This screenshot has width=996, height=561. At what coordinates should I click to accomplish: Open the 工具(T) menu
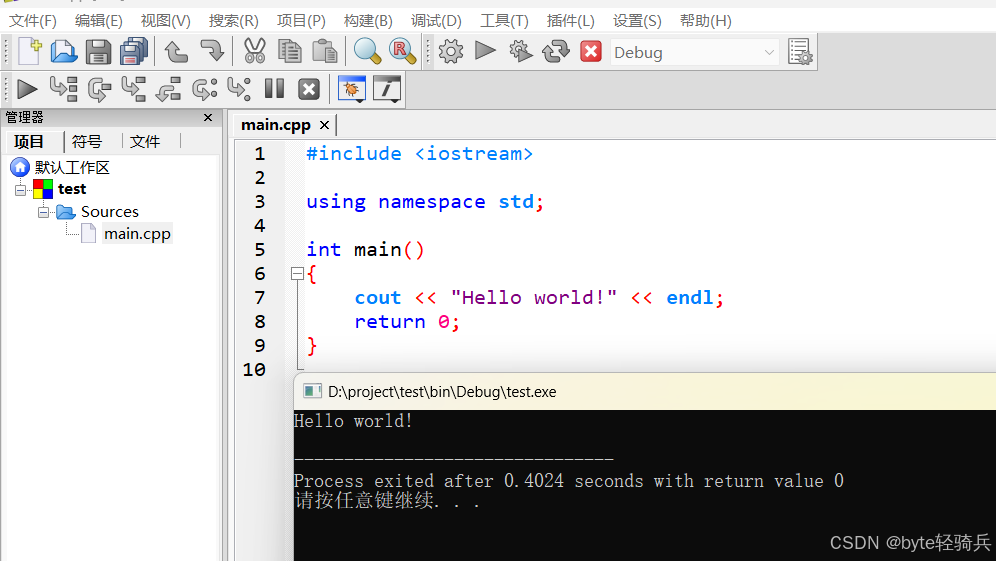click(x=504, y=21)
